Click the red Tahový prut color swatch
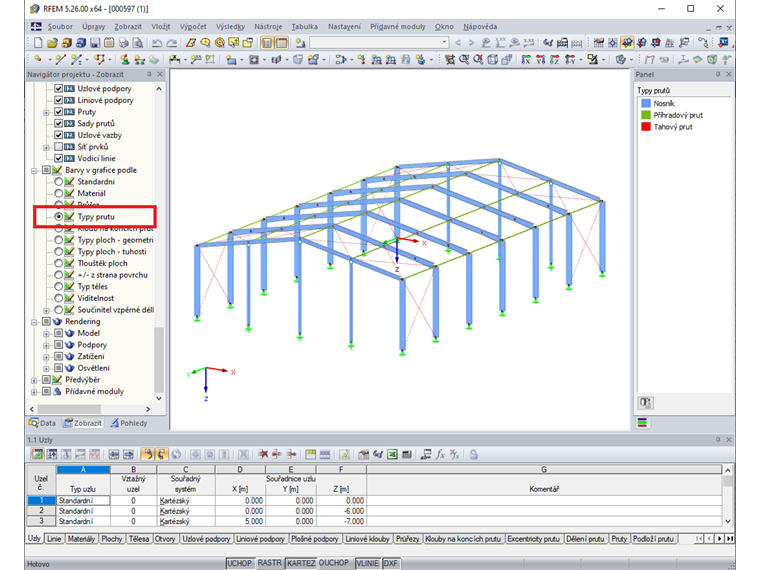 pos(646,127)
